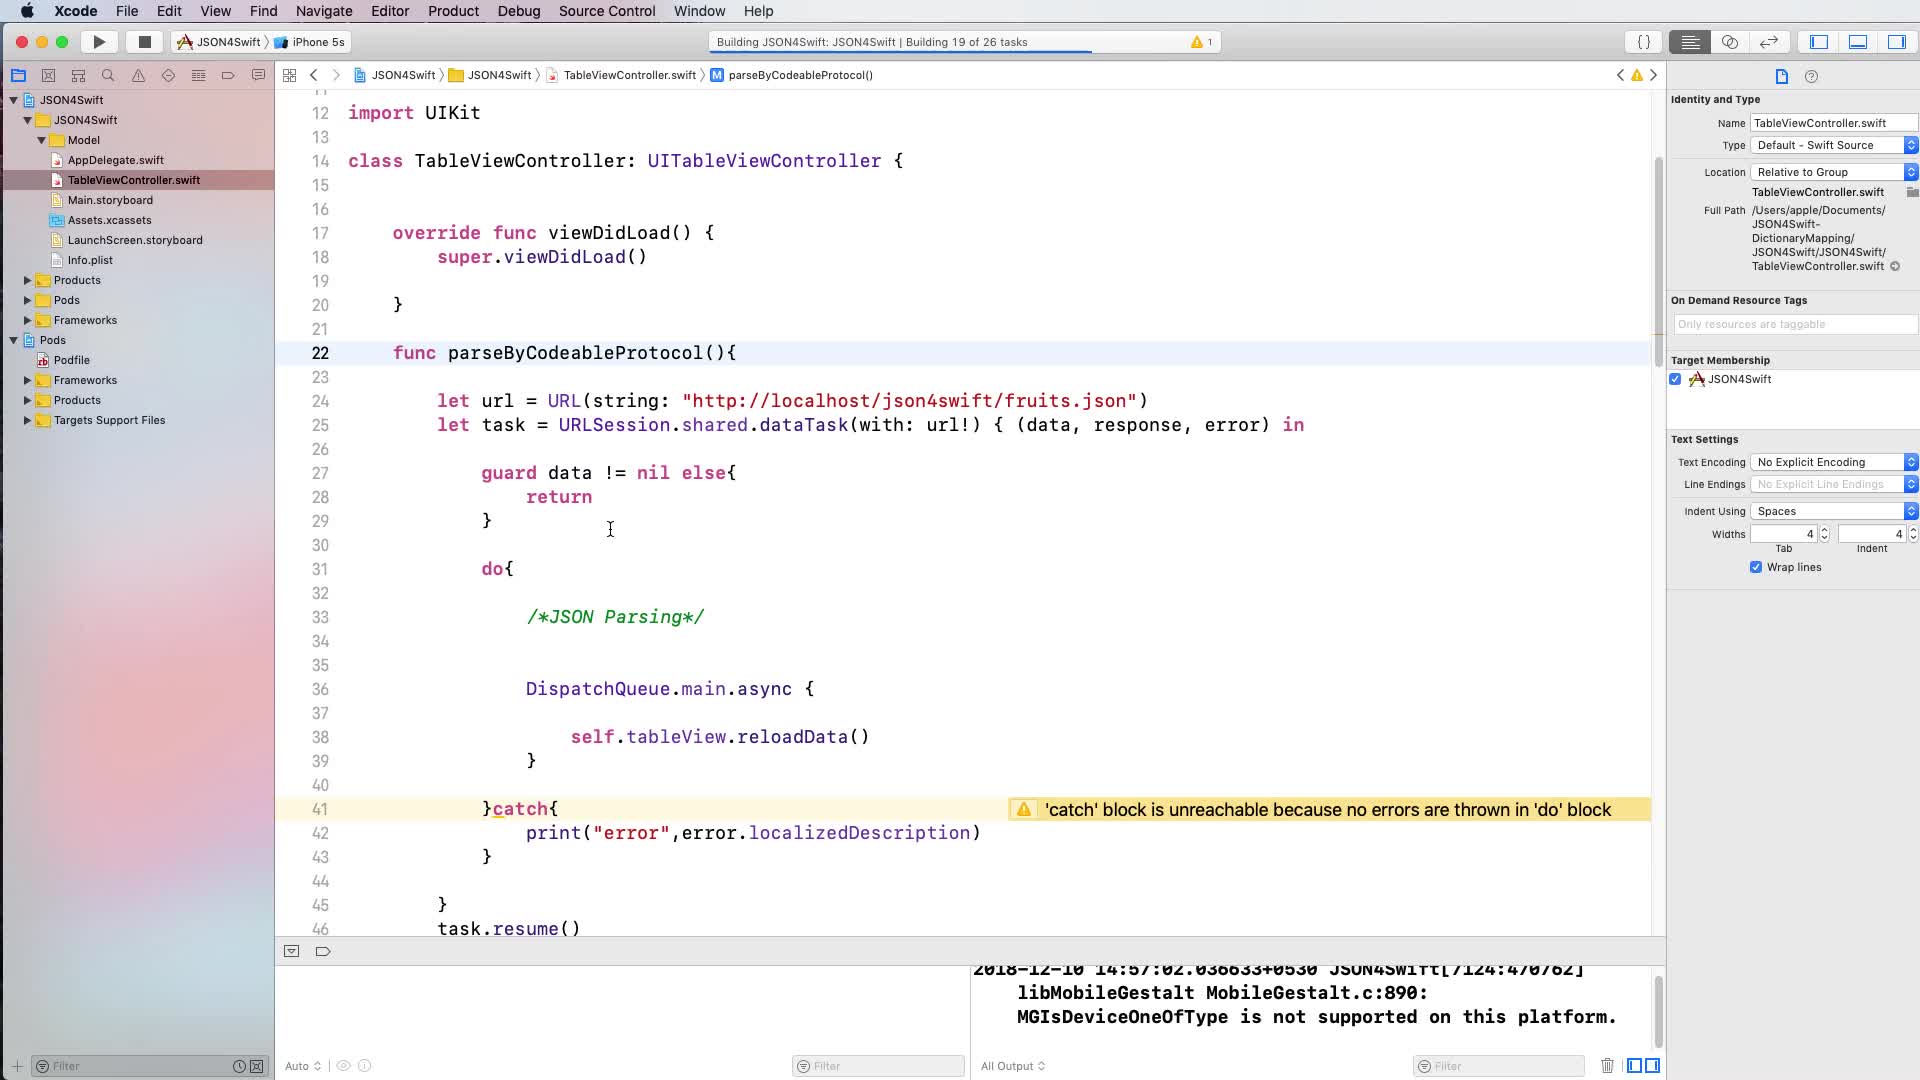The width and height of the screenshot is (1920, 1080).
Task: Show the File inspector tab
Action: (1781, 76)
